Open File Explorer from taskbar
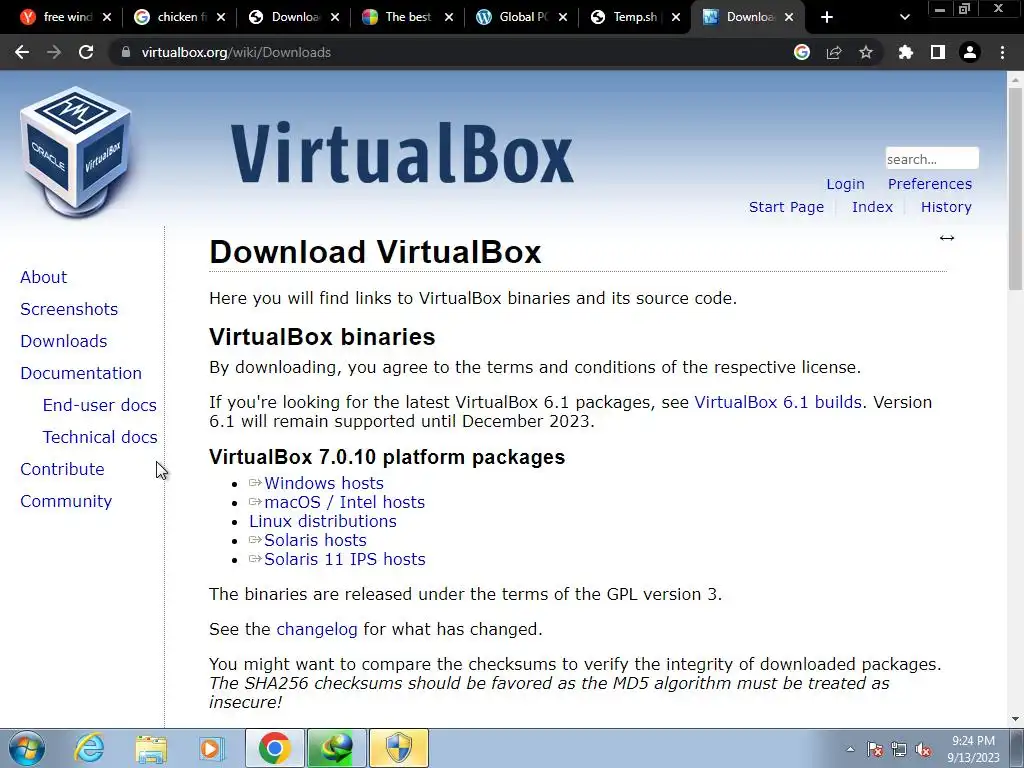The height and width of the screenshot is (768, 1024). point(151,748)
